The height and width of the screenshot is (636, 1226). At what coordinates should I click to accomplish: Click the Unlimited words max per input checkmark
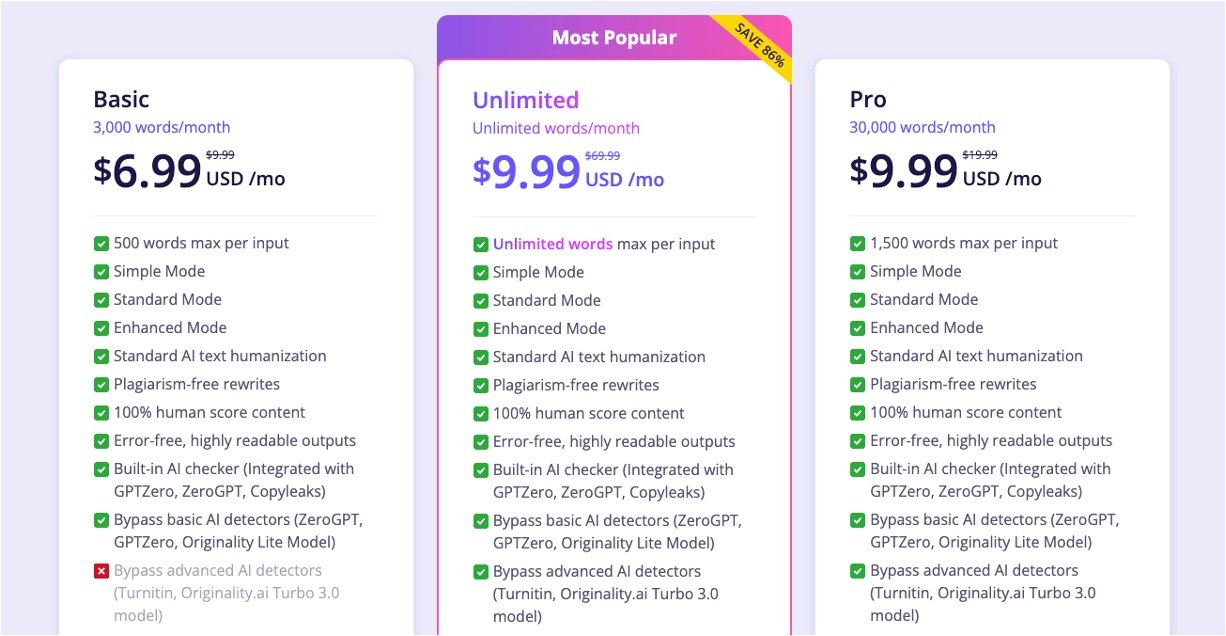click(480, 244)
